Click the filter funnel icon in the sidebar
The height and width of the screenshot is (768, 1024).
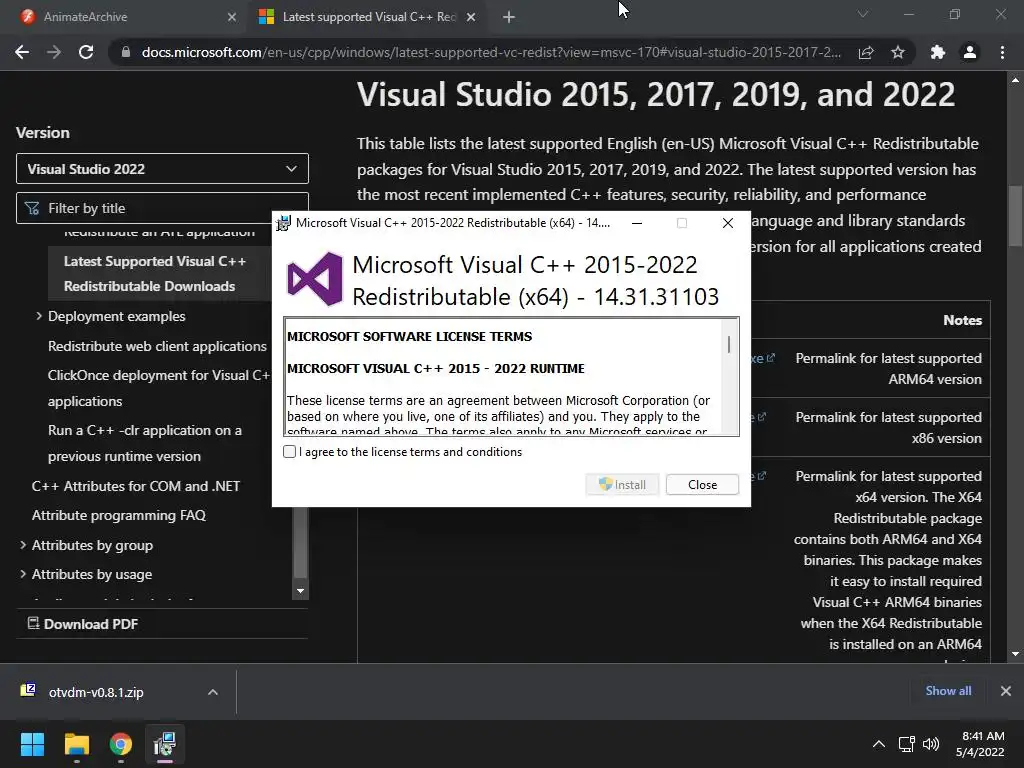click(x=32, y=208)
